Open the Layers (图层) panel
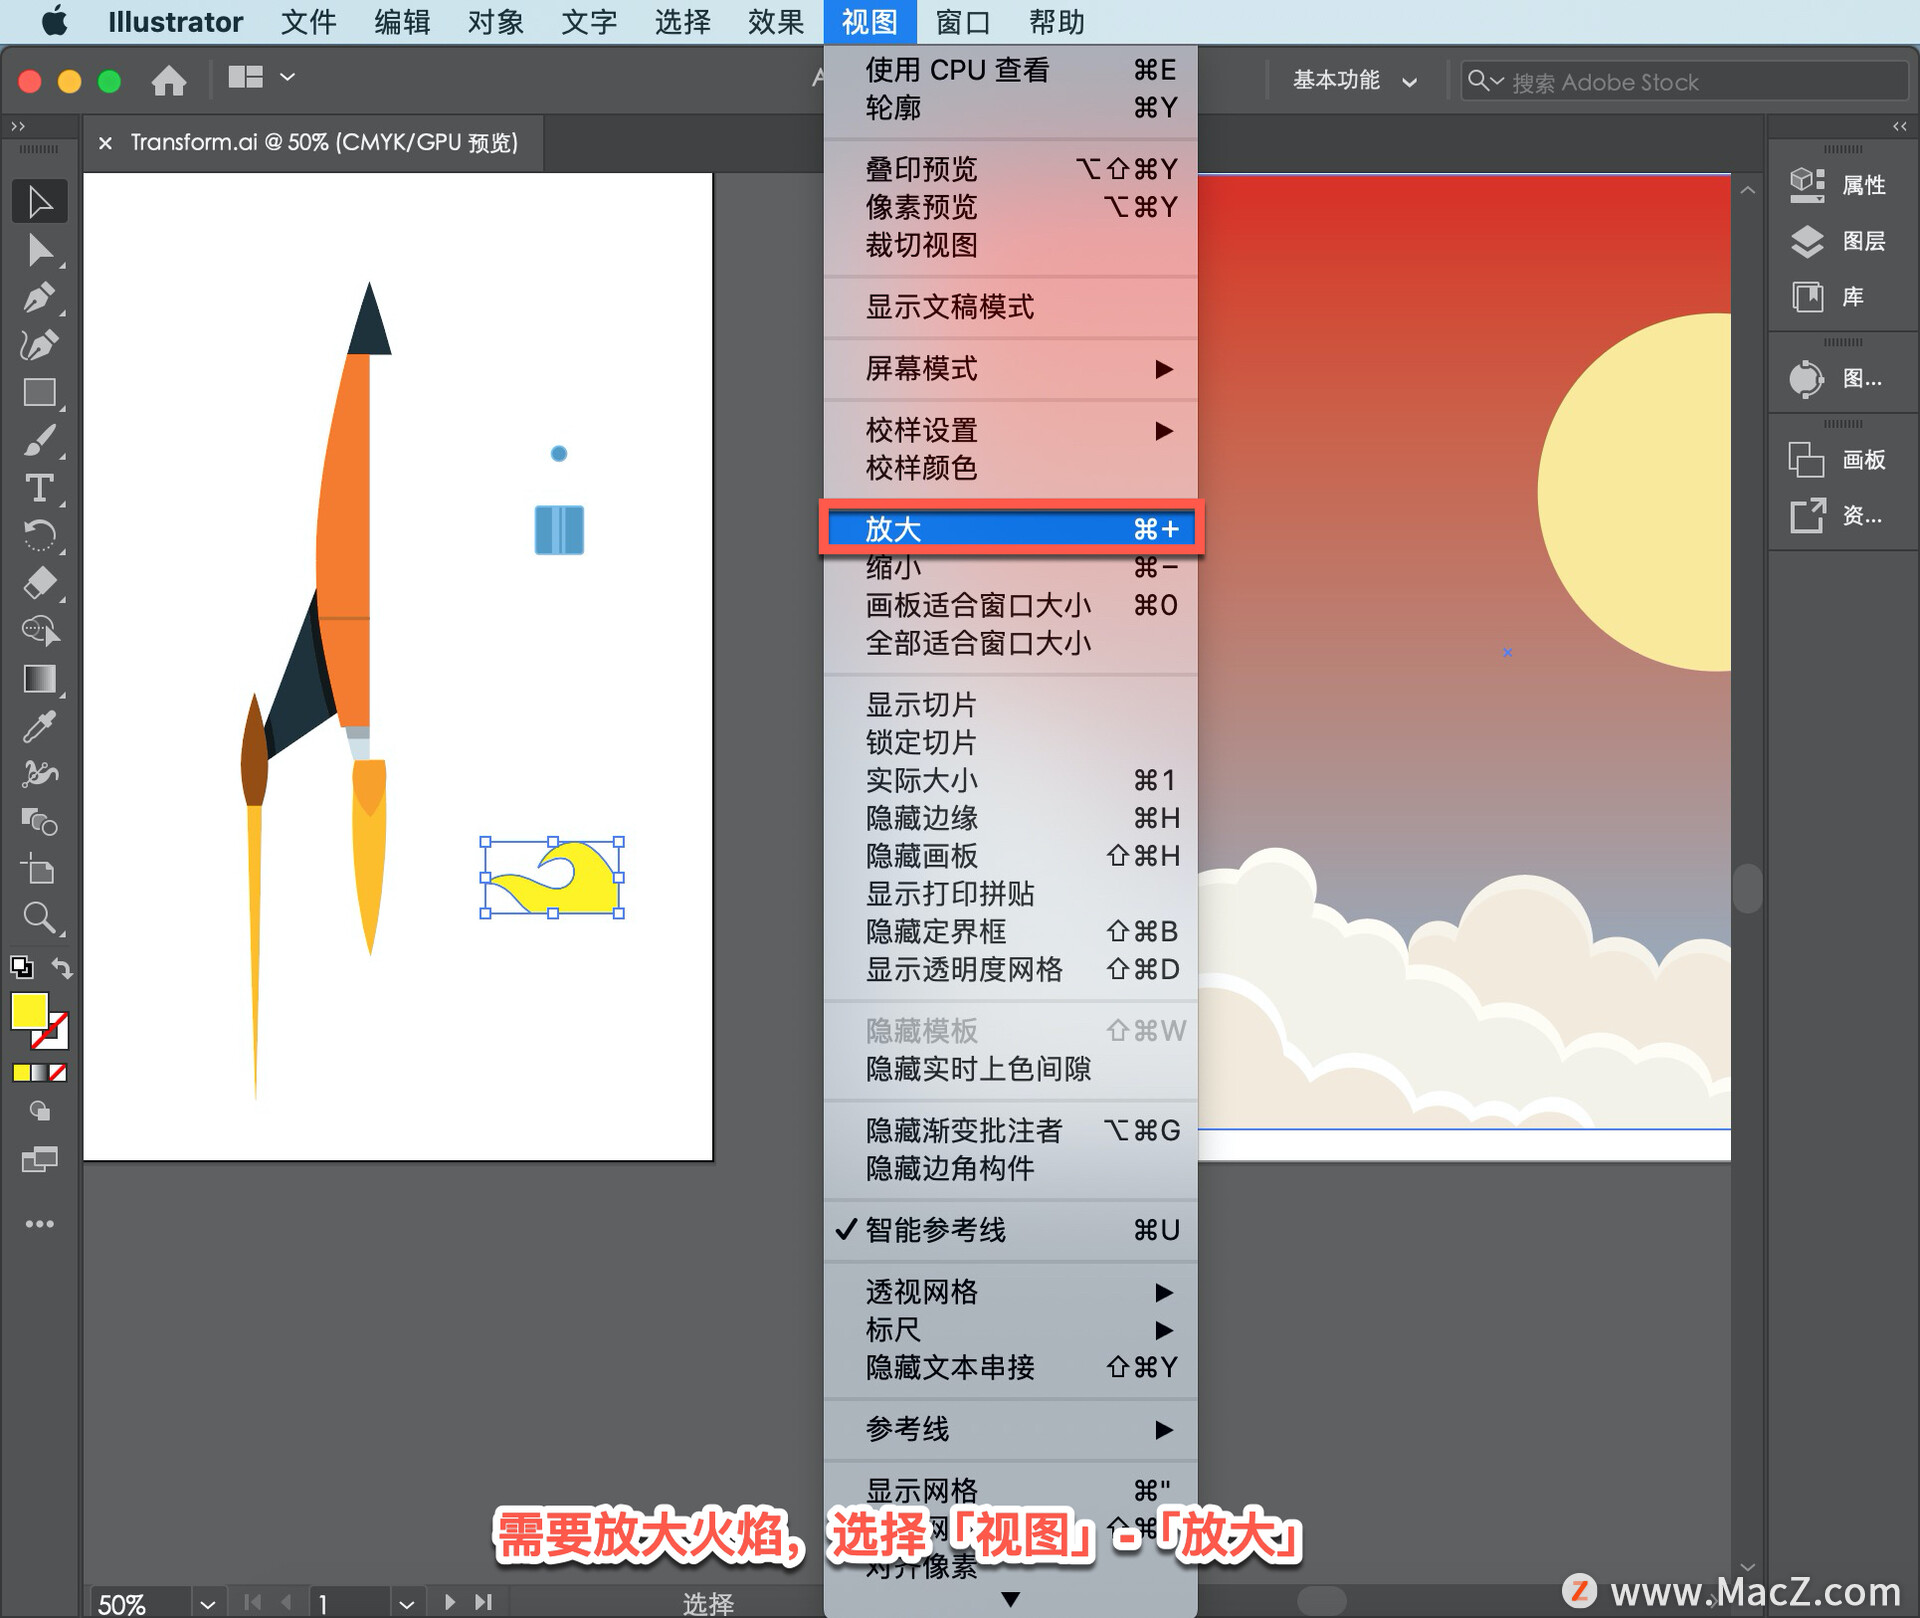 [1840, 241]
